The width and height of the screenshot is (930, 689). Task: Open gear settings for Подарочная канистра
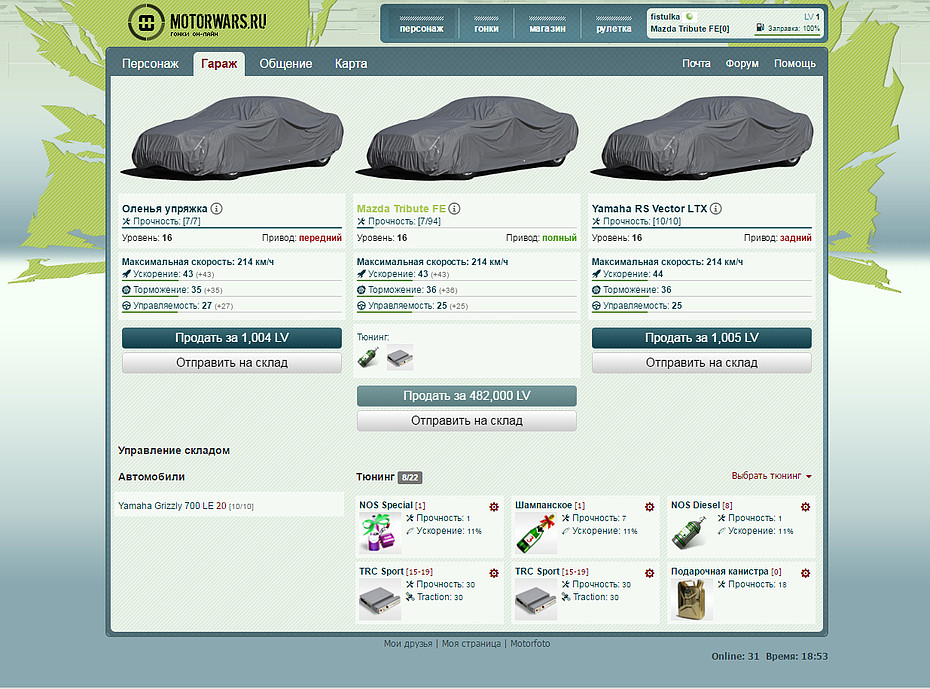point(805,573)
